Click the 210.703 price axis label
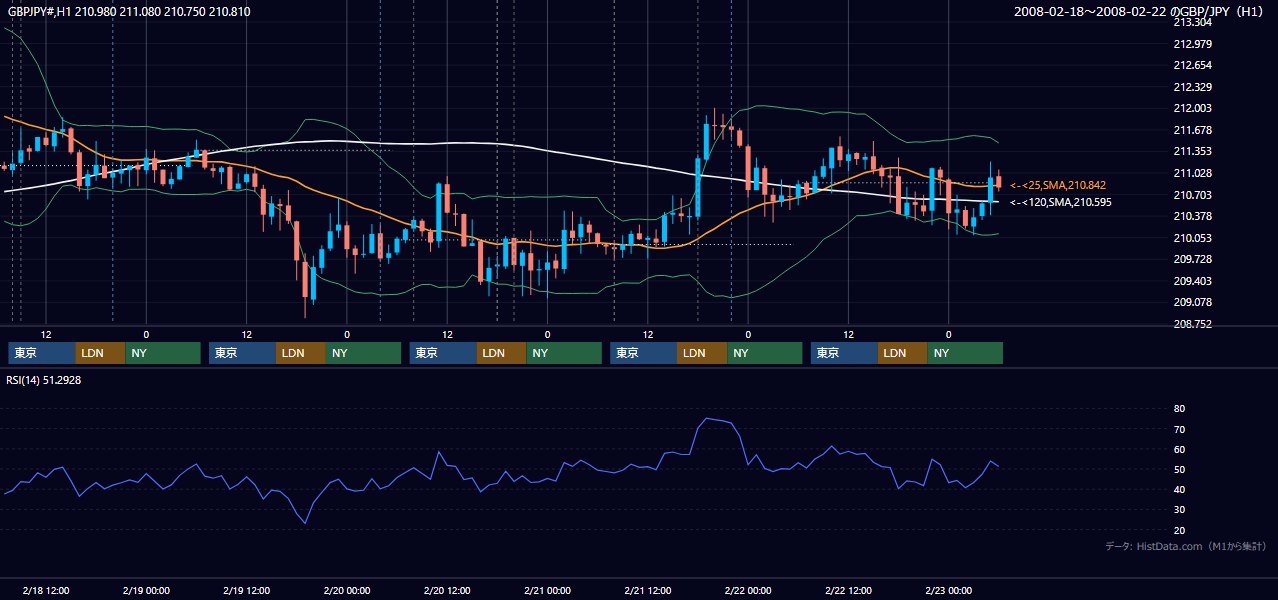 (x=1192, y=195)
